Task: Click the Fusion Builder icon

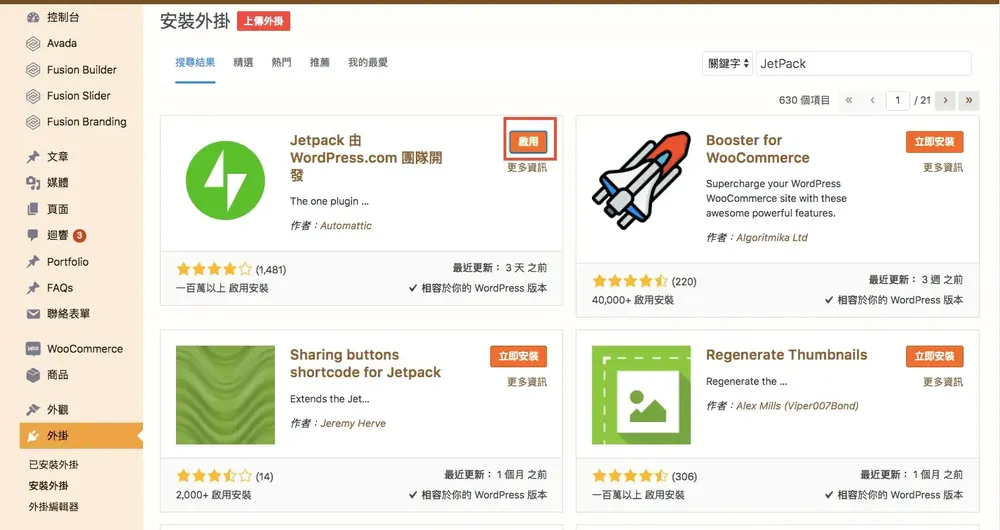Action: [x=33, y=70]
